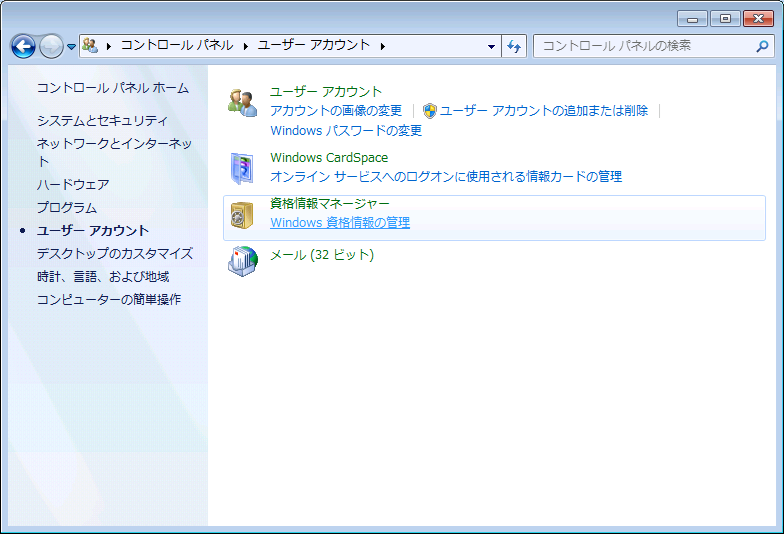Select ユーザー アカウント in the sidebar
Screen dimensions: 784x534
point(93,230)
